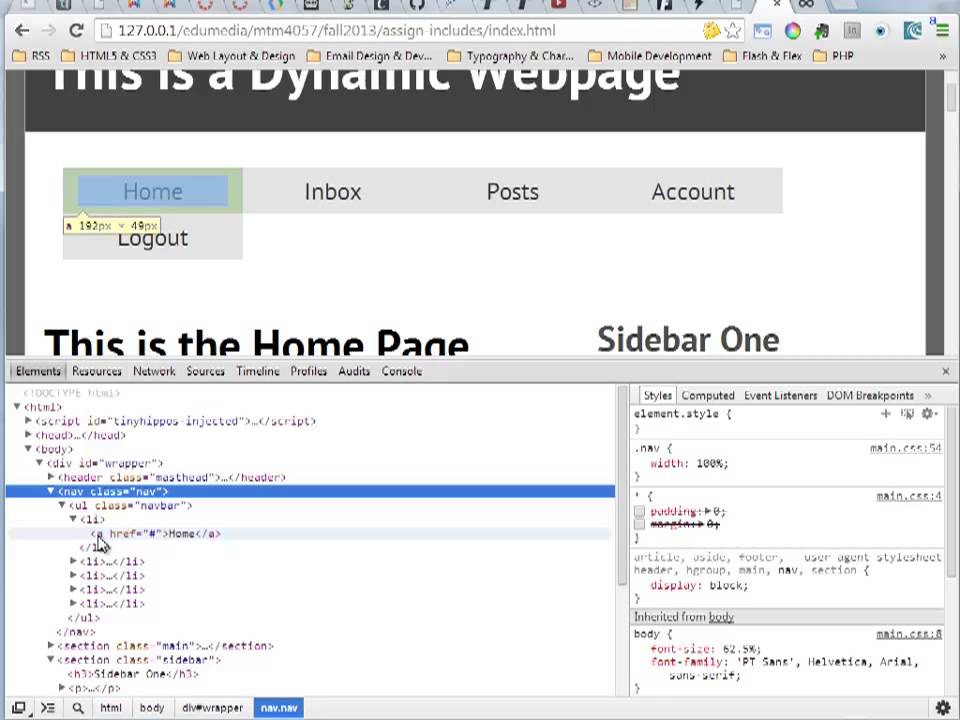Click the browser back arrow
The image size is (960, 720).
tap(22, 31)
